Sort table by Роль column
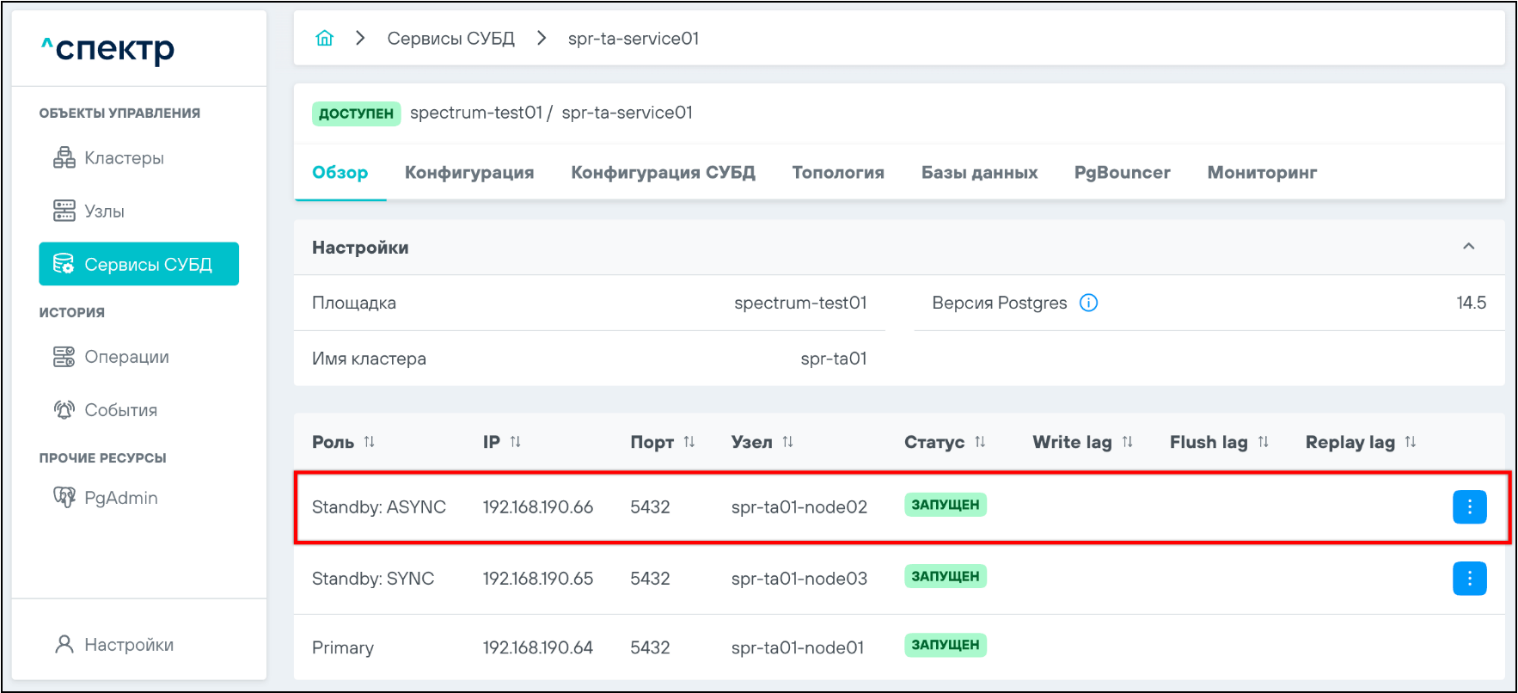The width and height of the screenshot is (1518, 693). click(369, 442)
